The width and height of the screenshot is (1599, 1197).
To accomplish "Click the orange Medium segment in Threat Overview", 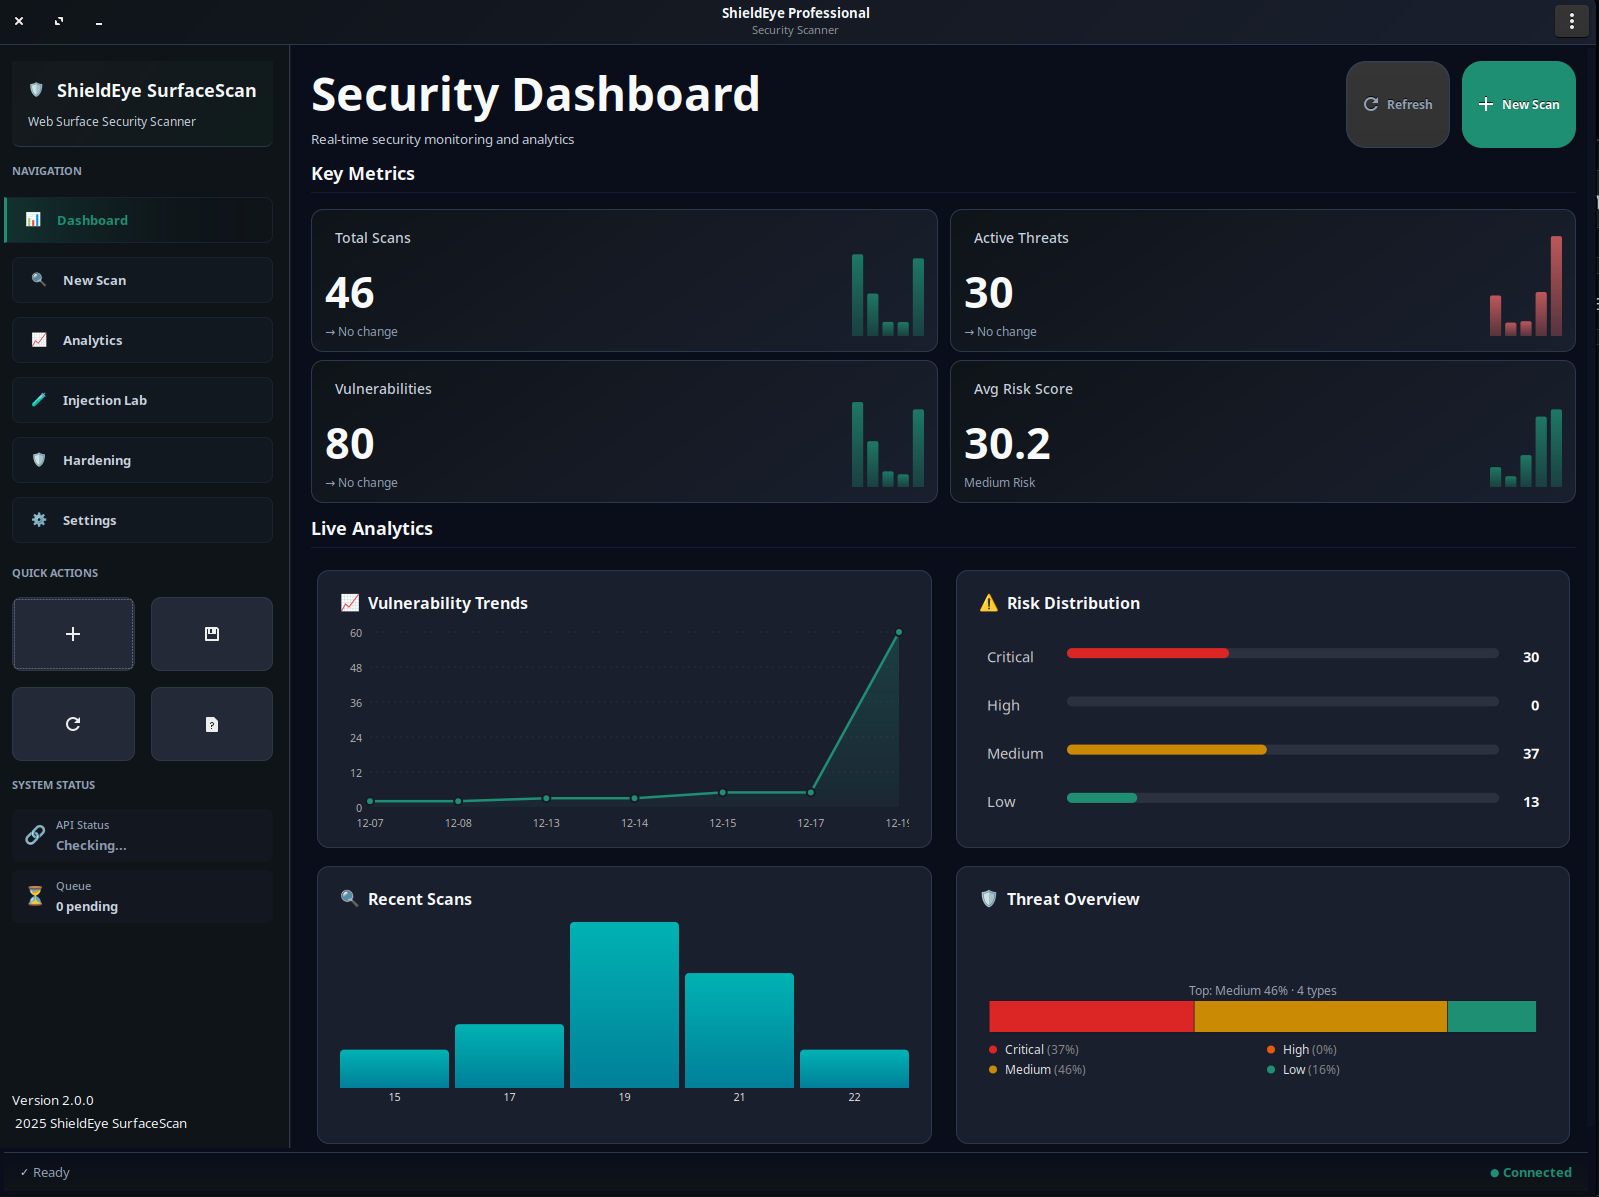I will 1321,1016.
